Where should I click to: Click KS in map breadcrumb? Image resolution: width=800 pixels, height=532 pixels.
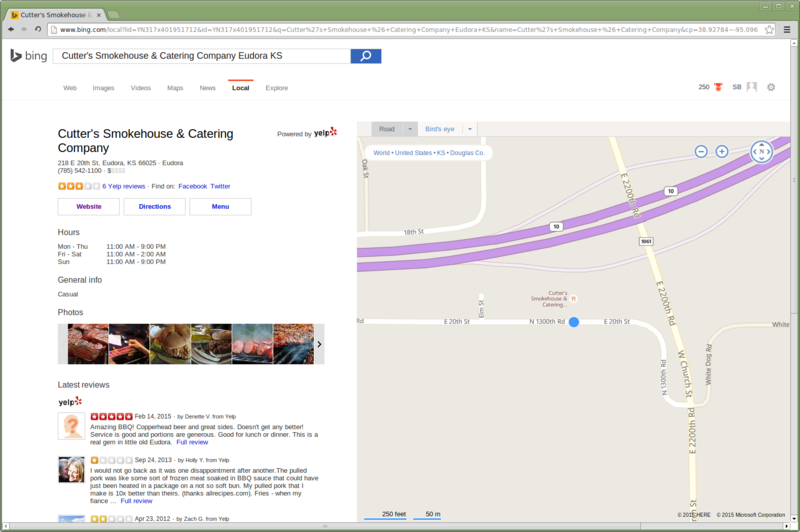pyautogui.click(x=441, y=153)
